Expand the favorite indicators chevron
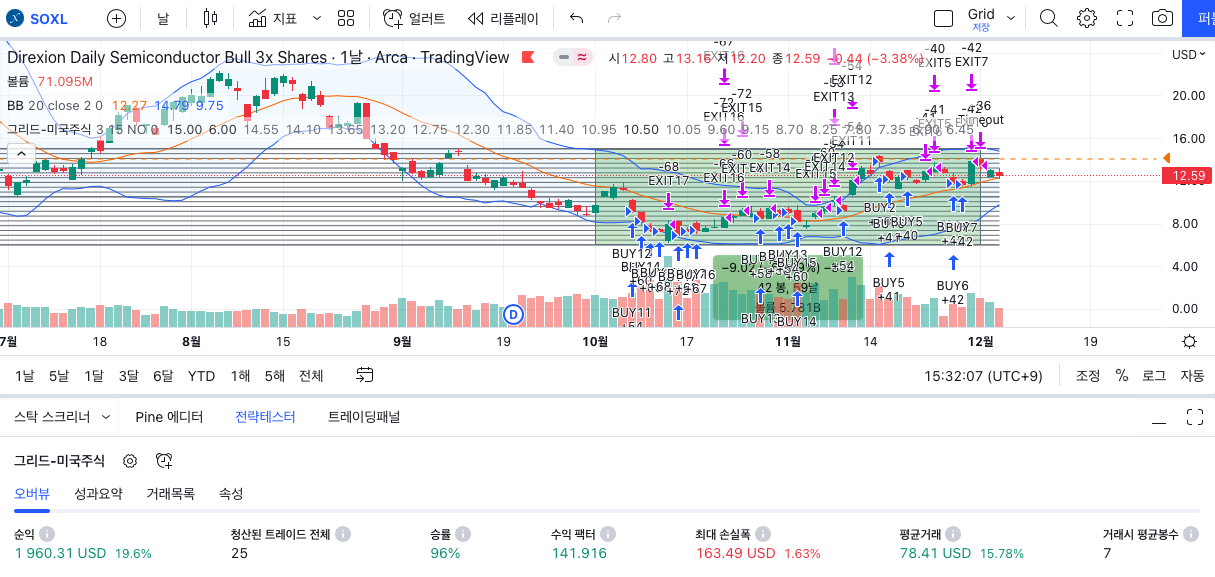 point(317,18)
